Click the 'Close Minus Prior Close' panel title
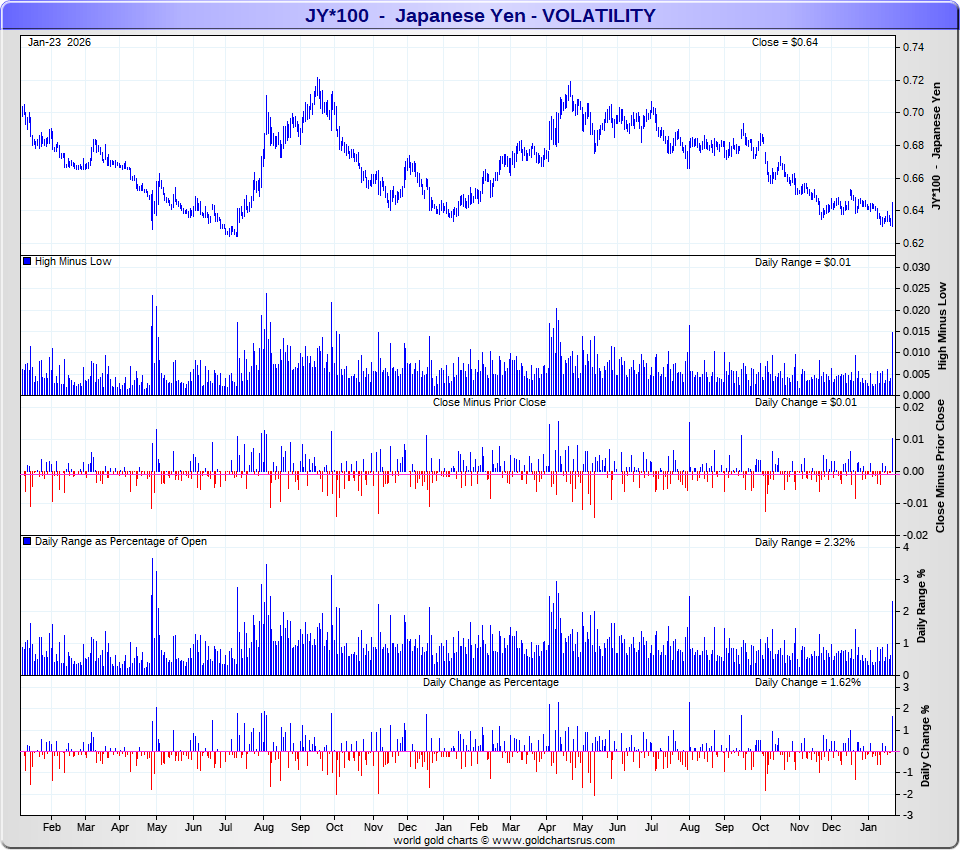The image size is (960, 850). pos(489,402)
